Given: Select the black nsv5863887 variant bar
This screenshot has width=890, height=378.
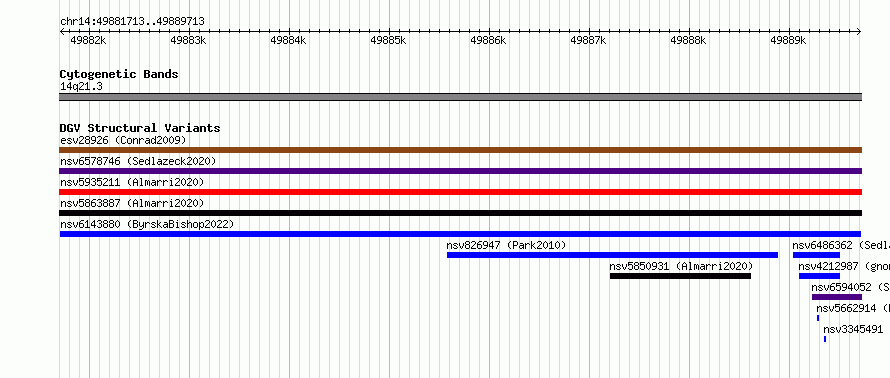Looking at the screenshot, I should click(460, 213).
